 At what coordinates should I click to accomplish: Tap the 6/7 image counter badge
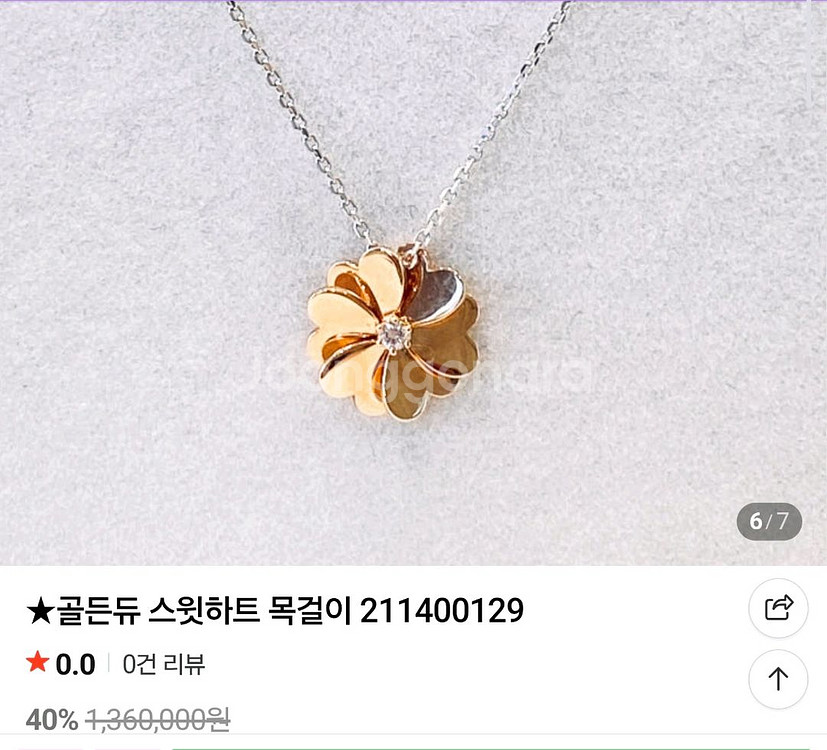click(x=769, y=522)
